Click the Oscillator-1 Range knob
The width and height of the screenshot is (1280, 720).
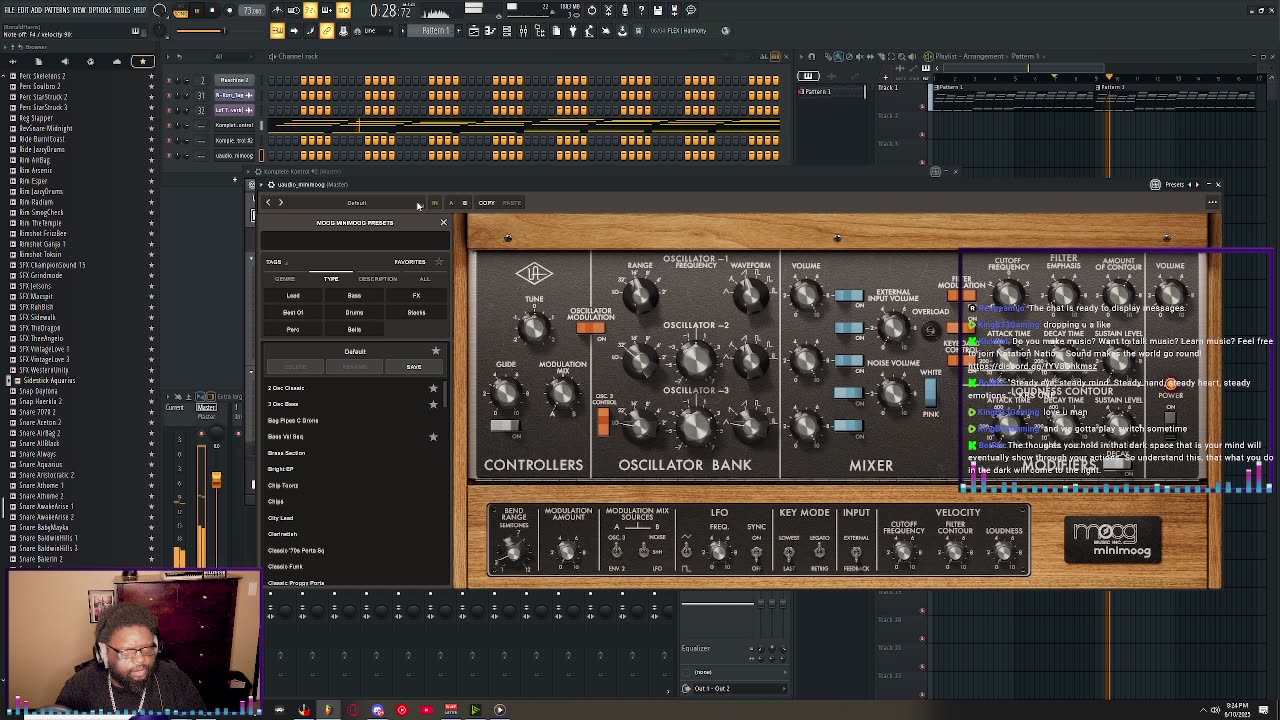(x=641, y=294)
